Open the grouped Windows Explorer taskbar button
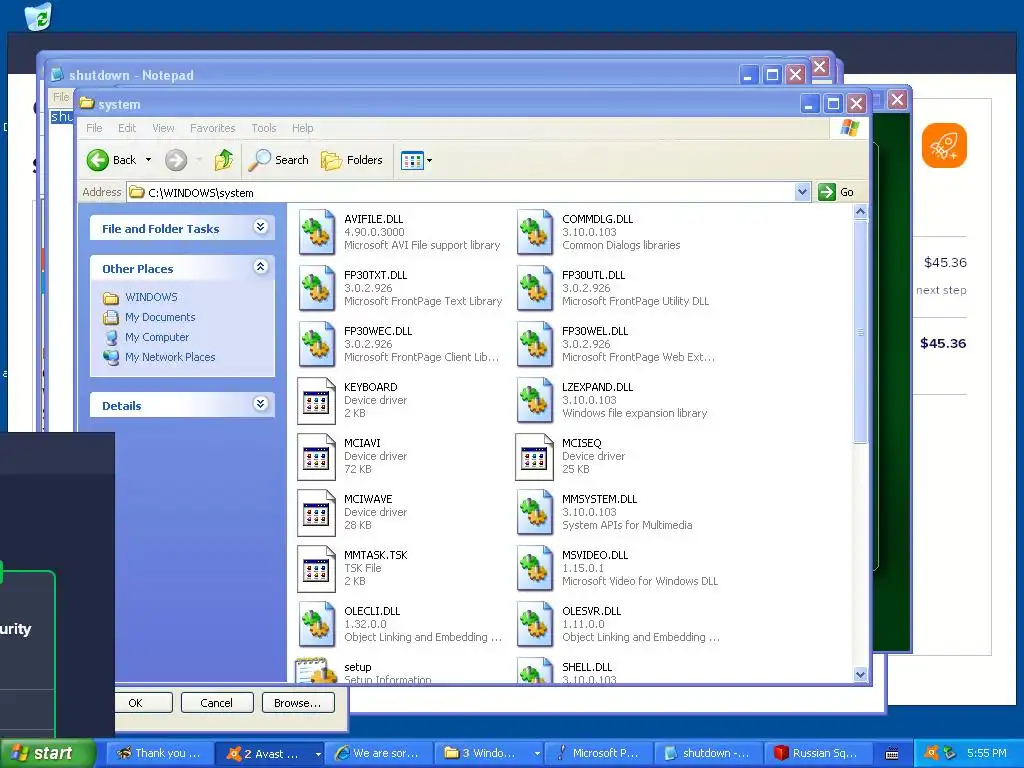 pyautogui.click(x=490, y=753)
